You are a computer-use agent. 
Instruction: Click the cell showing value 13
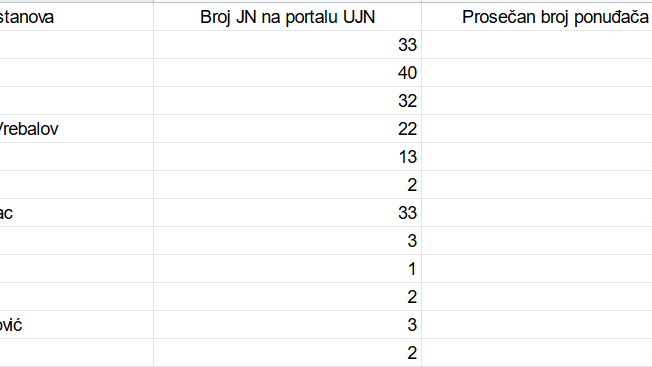(287, 157)
